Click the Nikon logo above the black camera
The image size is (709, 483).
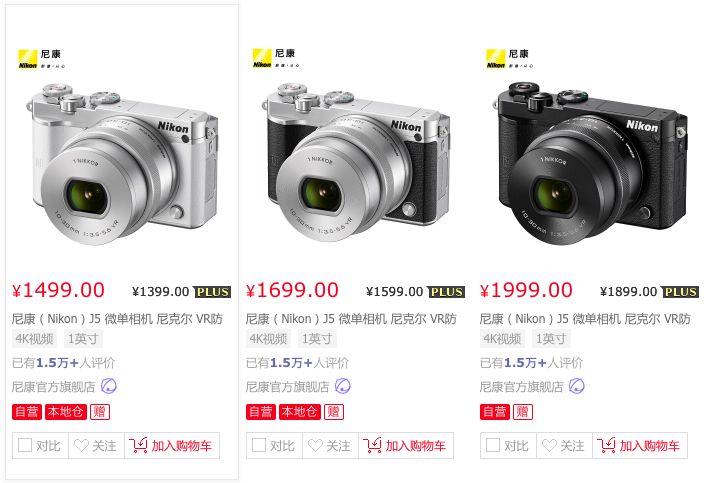(510, 59)
